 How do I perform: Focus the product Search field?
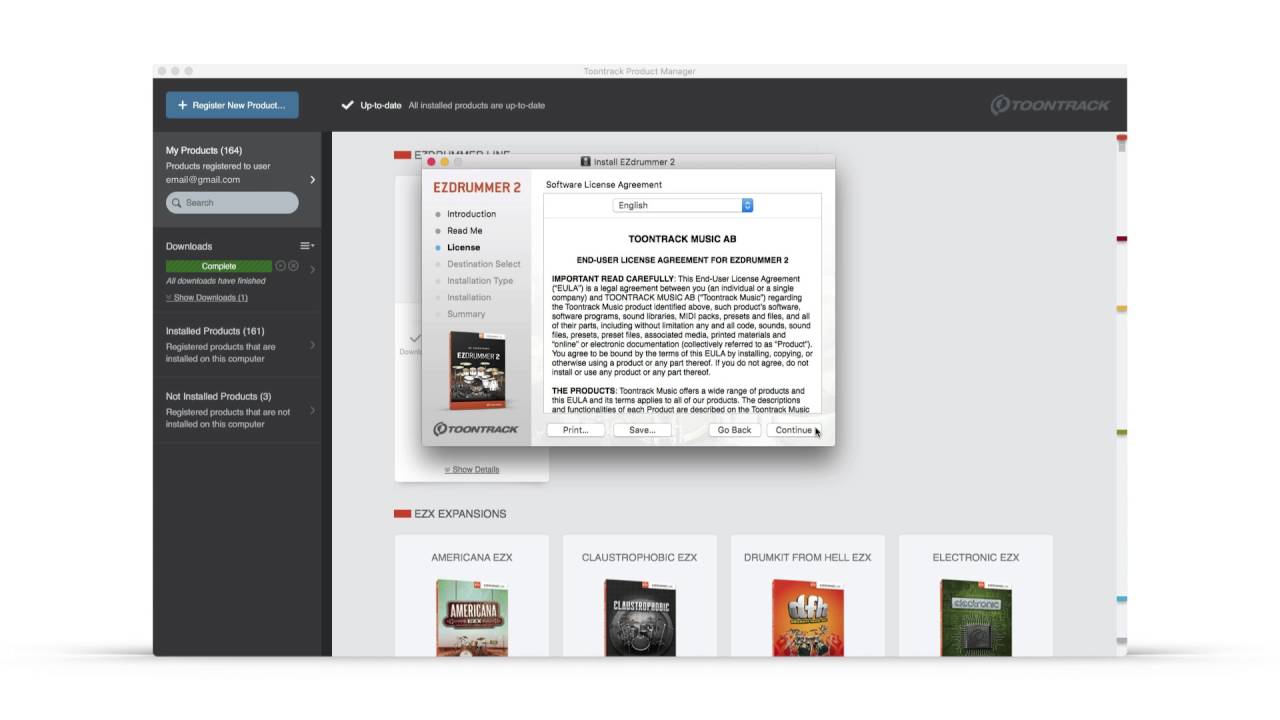pos(232,202)
